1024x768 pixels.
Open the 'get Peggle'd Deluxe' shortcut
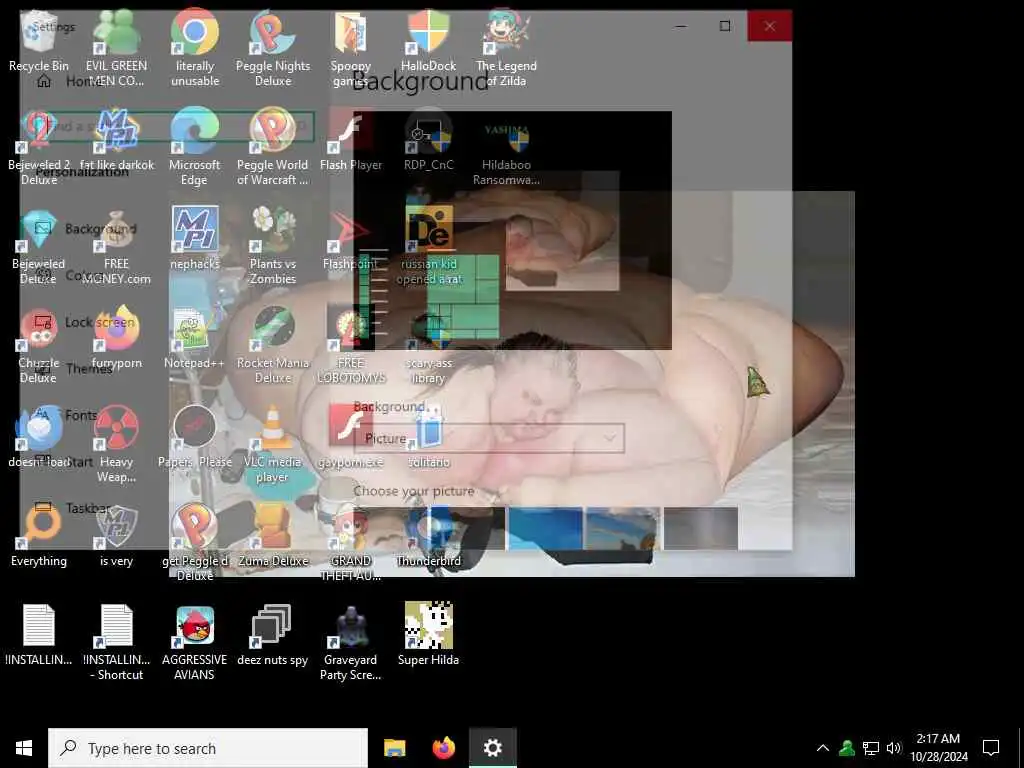tap(195, 543)
